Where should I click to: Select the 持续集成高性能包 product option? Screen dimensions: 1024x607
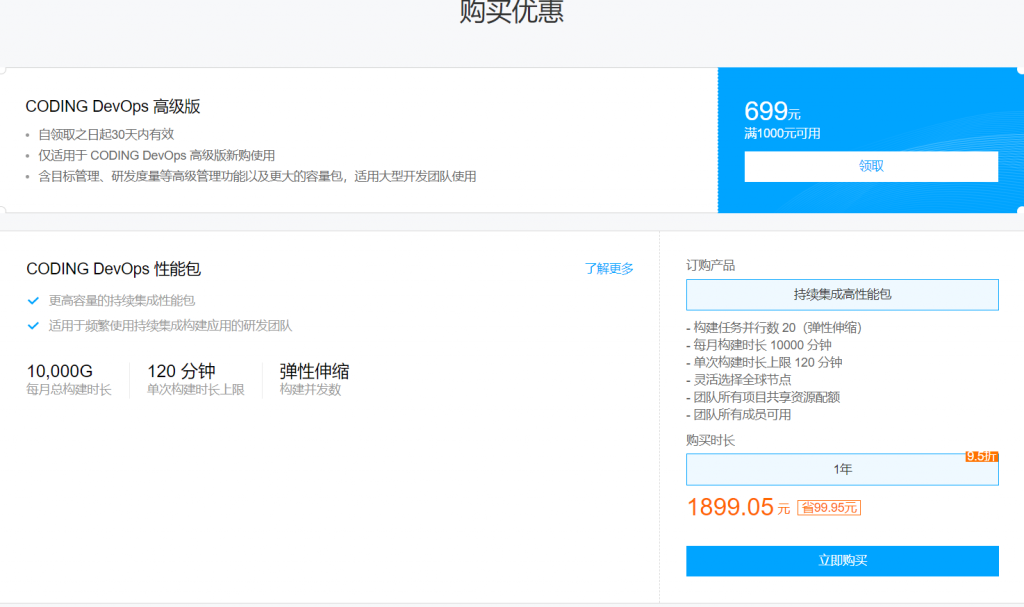(x=842, y=295)
